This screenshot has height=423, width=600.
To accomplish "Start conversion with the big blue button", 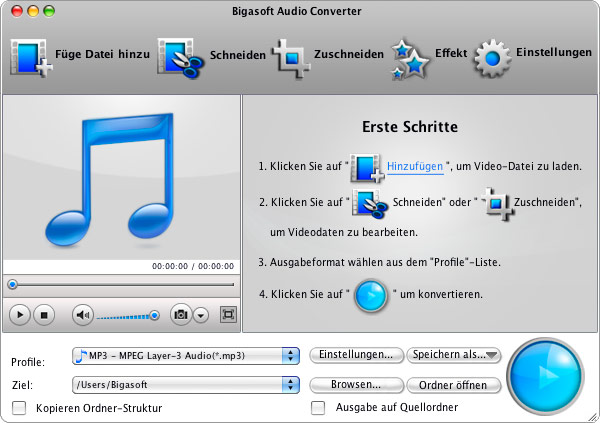I will pos(545,375).
